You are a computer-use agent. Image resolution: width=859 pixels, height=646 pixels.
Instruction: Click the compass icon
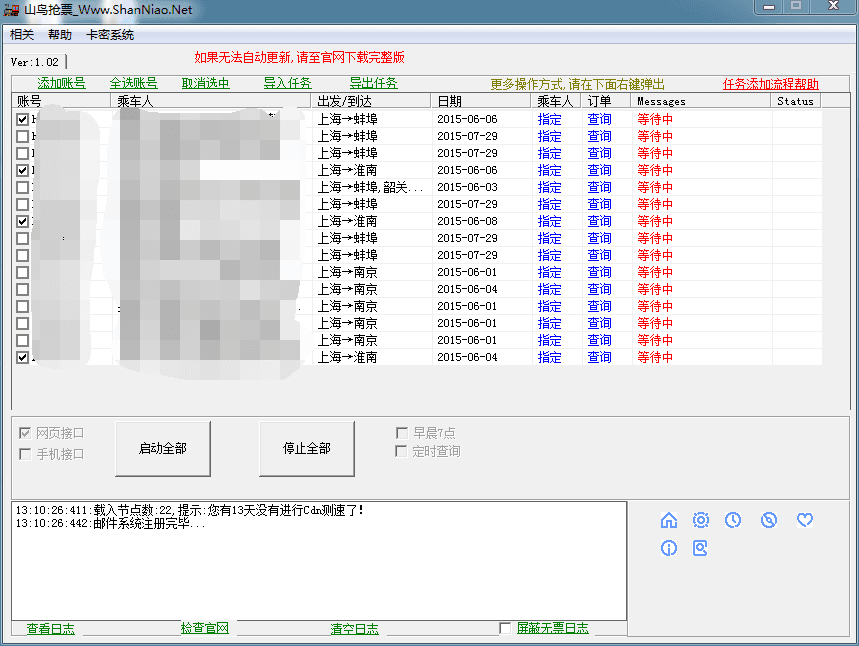point(768,520)
